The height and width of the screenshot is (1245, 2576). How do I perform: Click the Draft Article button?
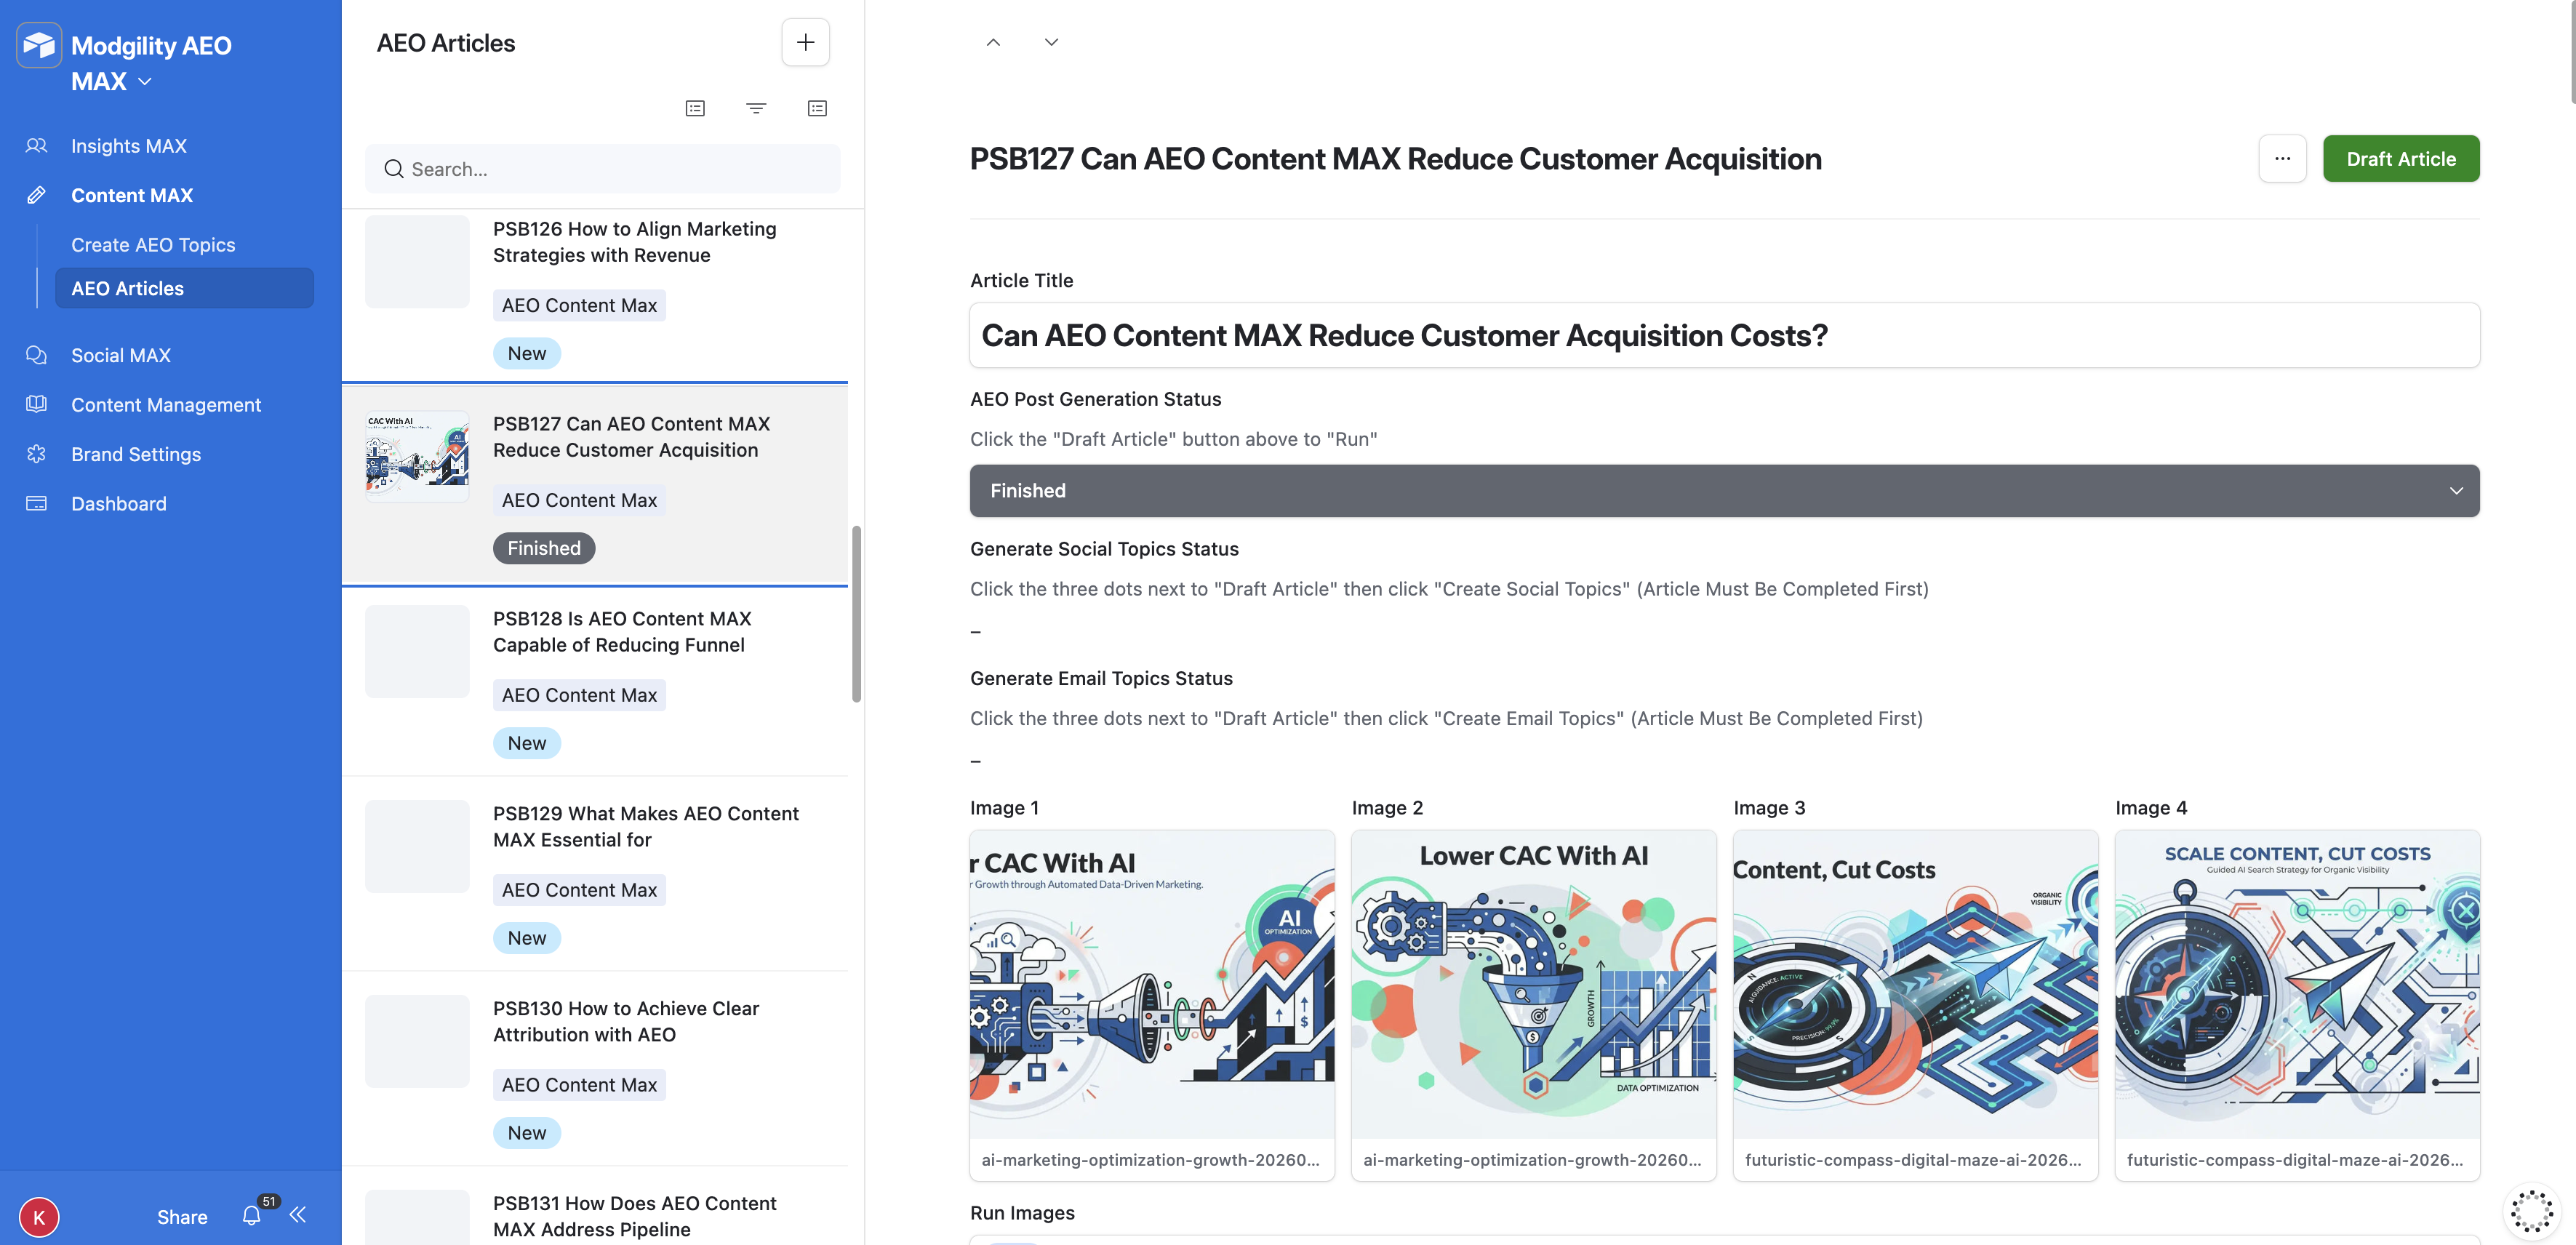(x=2401, y=158)
